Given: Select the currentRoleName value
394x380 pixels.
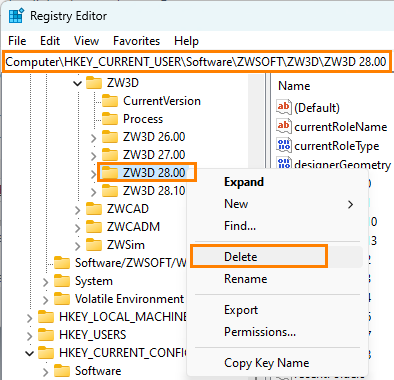Looking at the screenshot, I should coord(341,127).
